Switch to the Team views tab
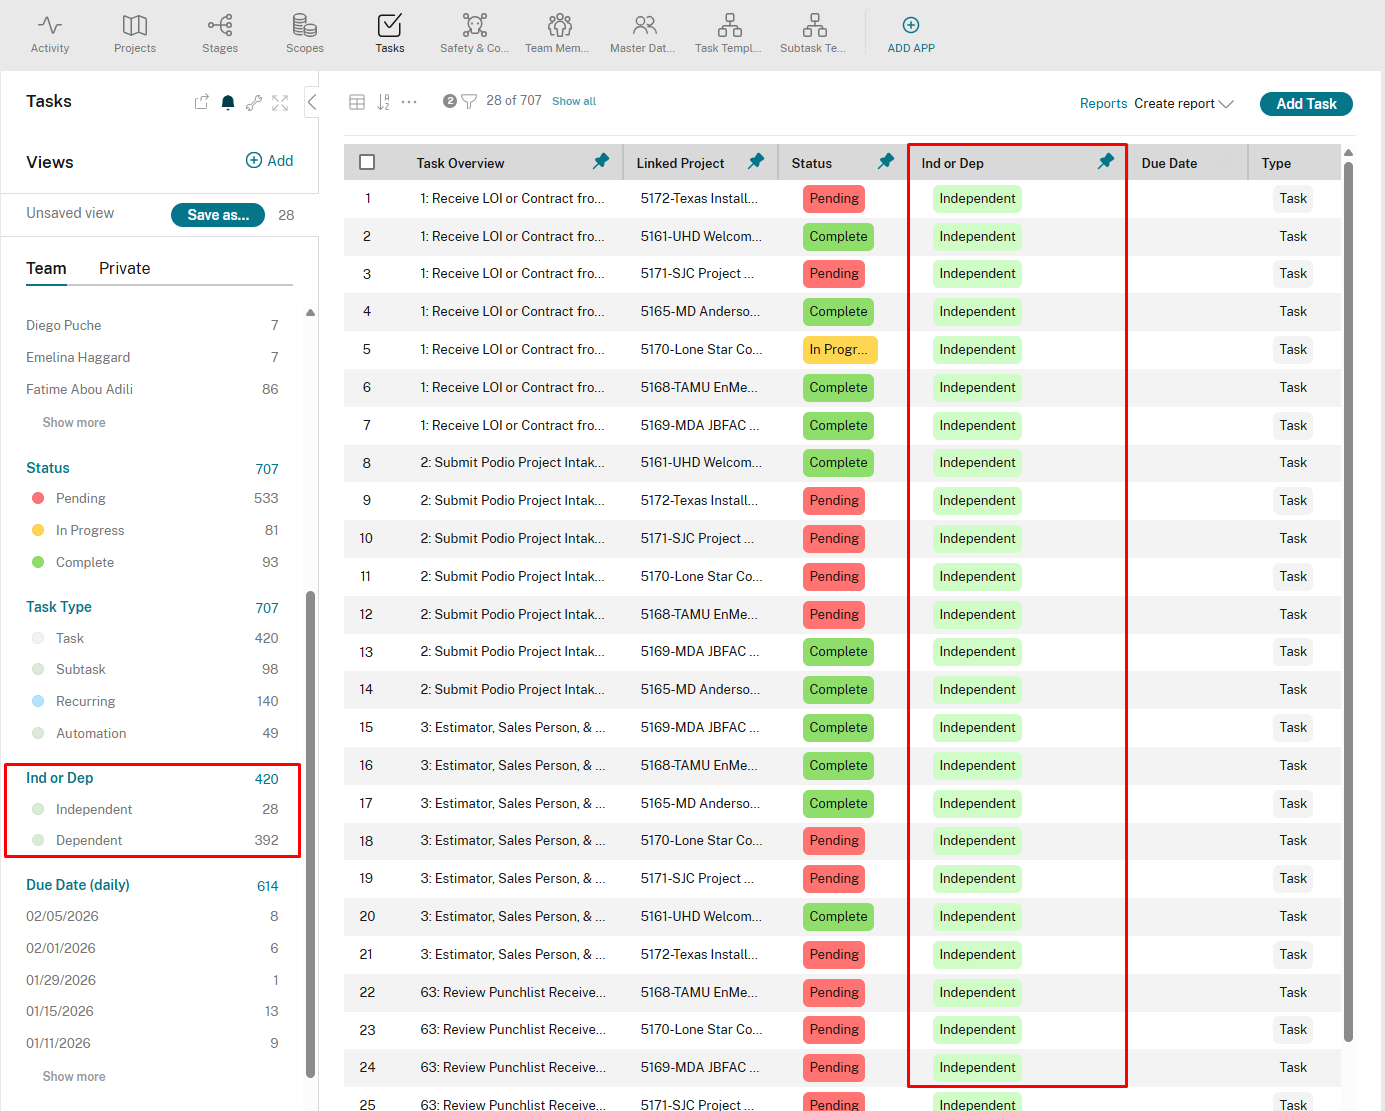The height and width of the screenshot is (1111, 1385). click(x=46, y=268)
